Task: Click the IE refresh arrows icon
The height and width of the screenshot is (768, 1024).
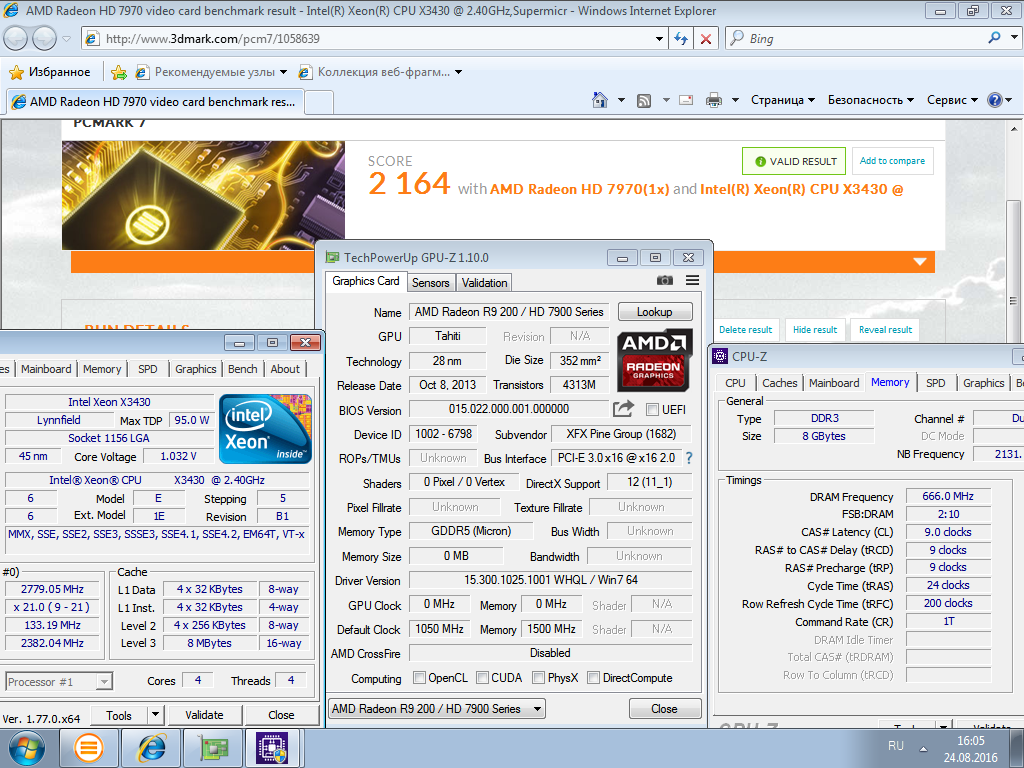Action: tap(680, 39)
